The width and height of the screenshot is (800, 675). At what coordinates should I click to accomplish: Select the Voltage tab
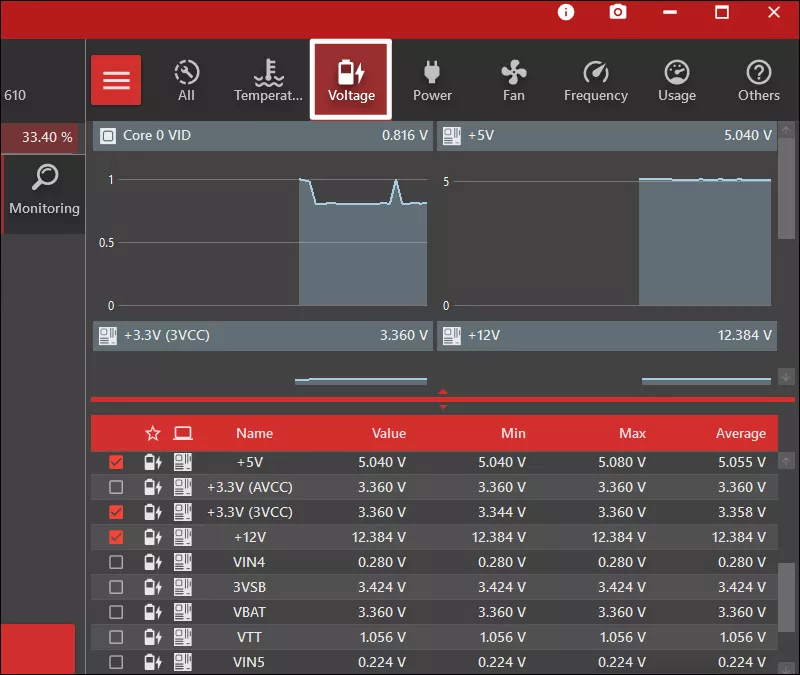click(x=351, y=80)
